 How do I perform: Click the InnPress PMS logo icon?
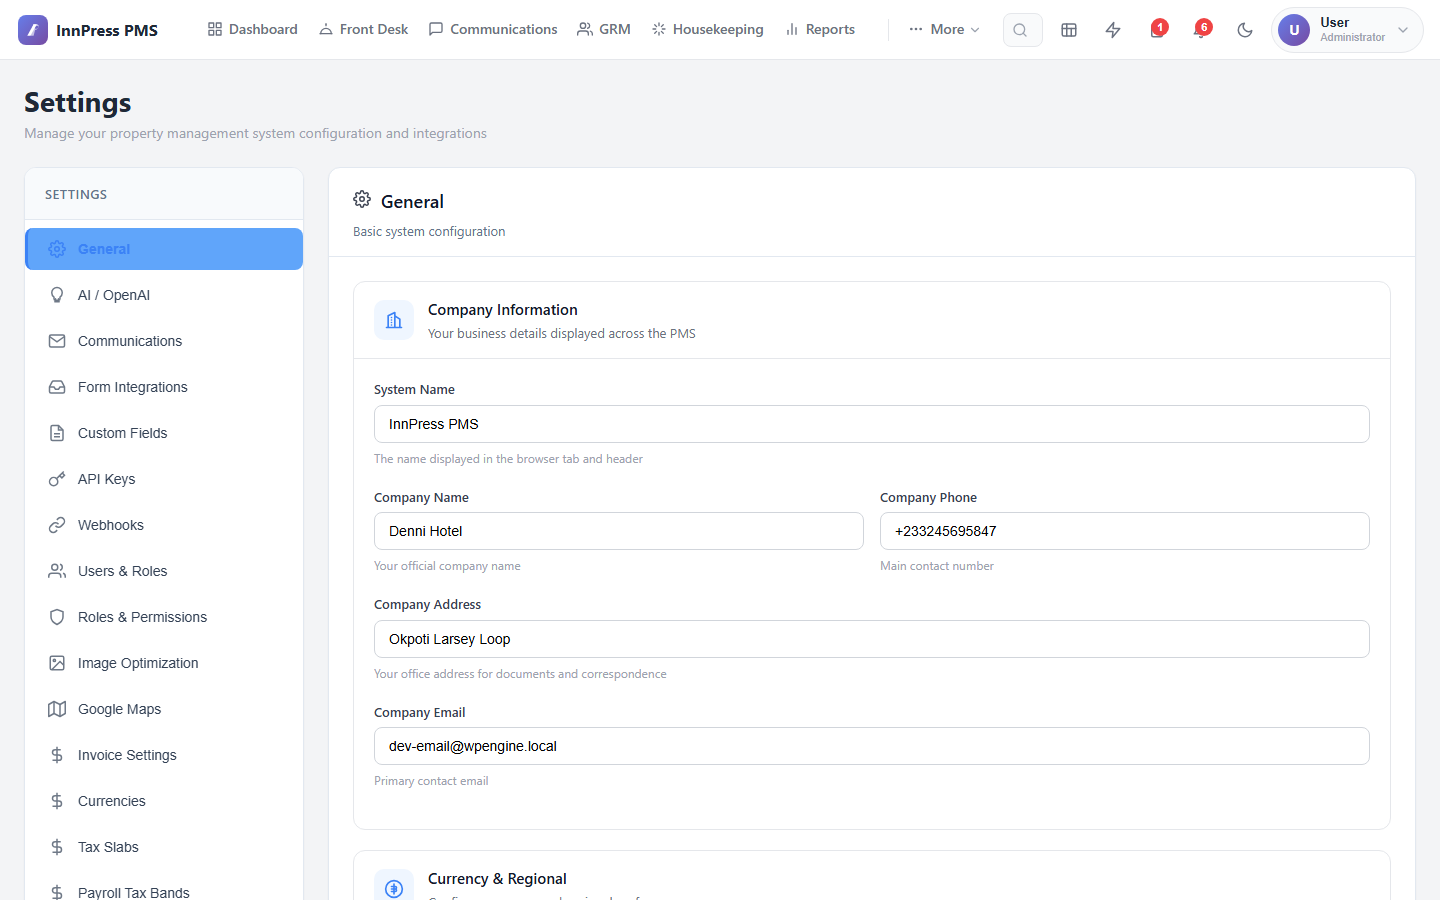[x=33, y=30]
